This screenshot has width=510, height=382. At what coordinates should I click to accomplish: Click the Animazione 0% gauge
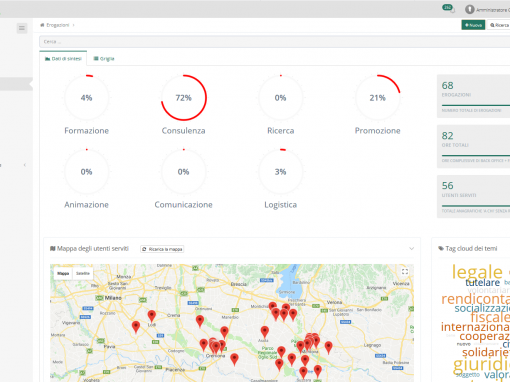point(87,172)
